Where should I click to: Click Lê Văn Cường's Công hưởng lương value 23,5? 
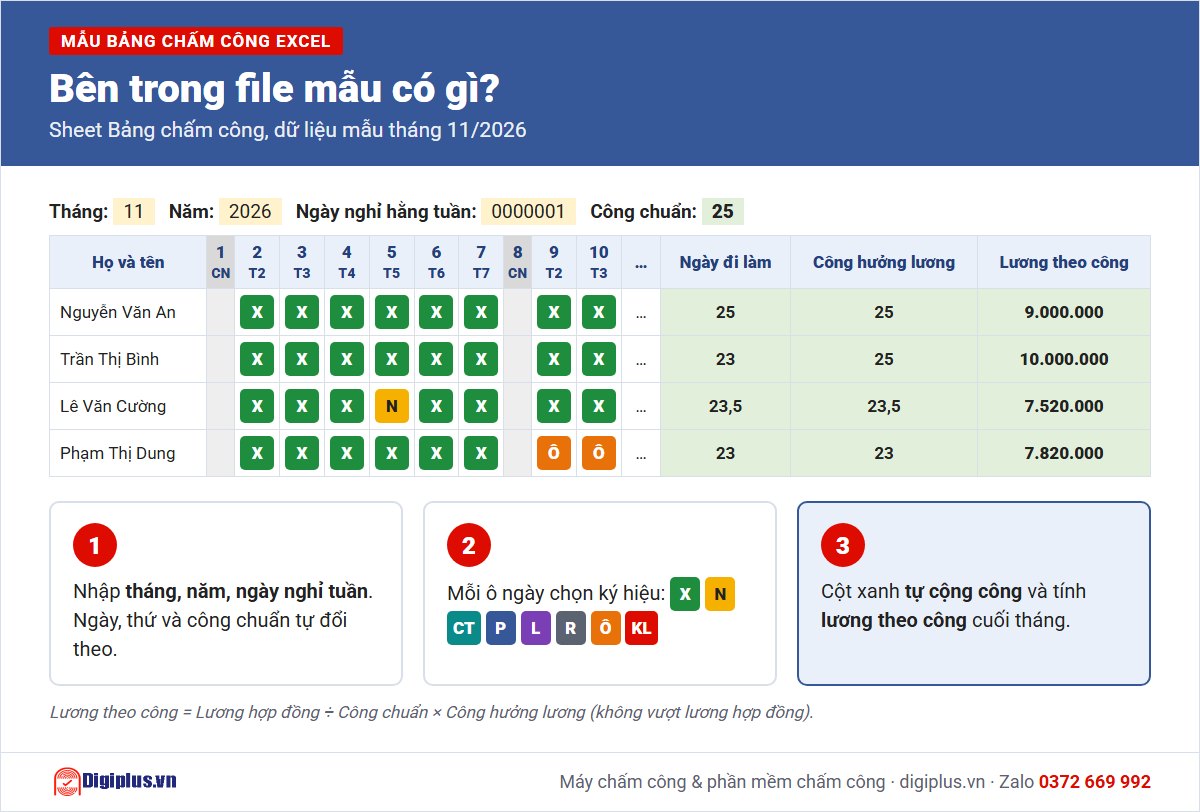884,406
